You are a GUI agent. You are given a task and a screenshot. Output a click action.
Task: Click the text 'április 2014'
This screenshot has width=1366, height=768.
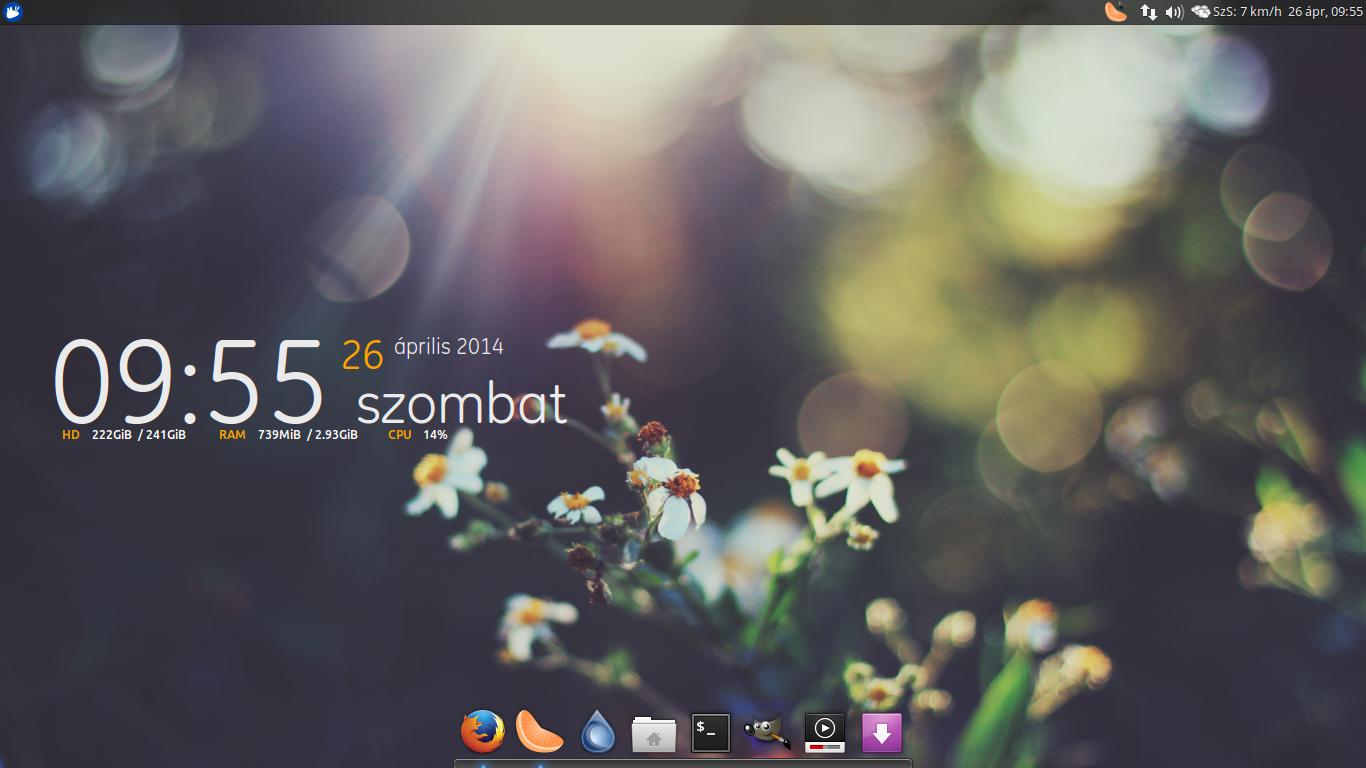(x=449, y=347)
